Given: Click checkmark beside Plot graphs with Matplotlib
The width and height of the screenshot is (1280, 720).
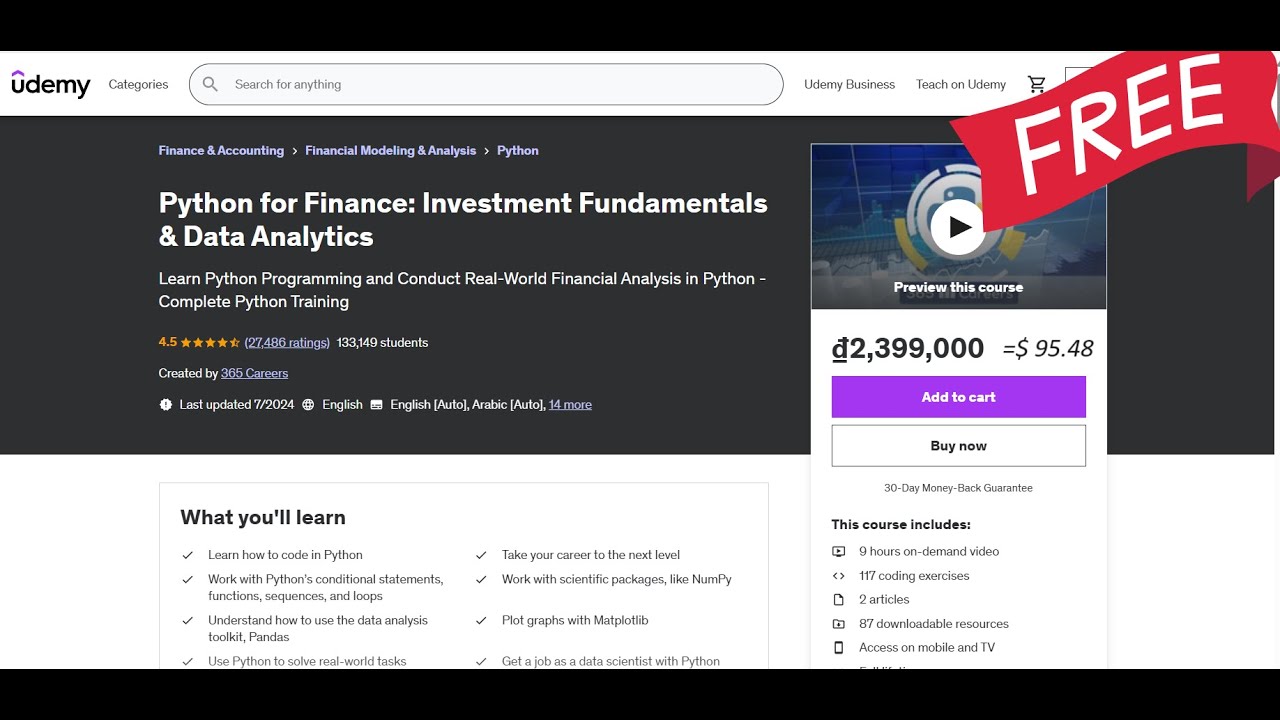Looking at the screenshot, I should point(481,621).
